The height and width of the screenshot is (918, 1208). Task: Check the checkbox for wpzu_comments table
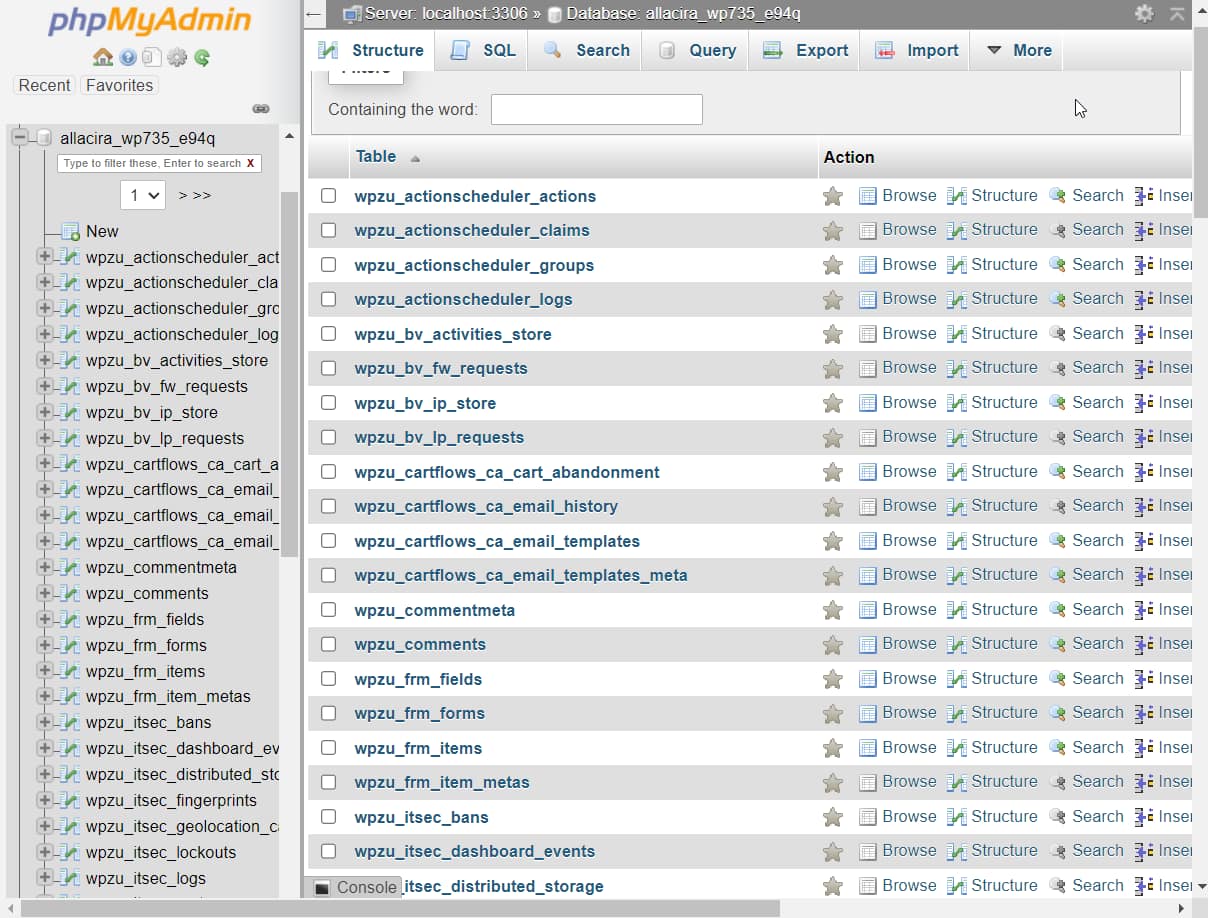pyautogui.click(x=328, y=644)
